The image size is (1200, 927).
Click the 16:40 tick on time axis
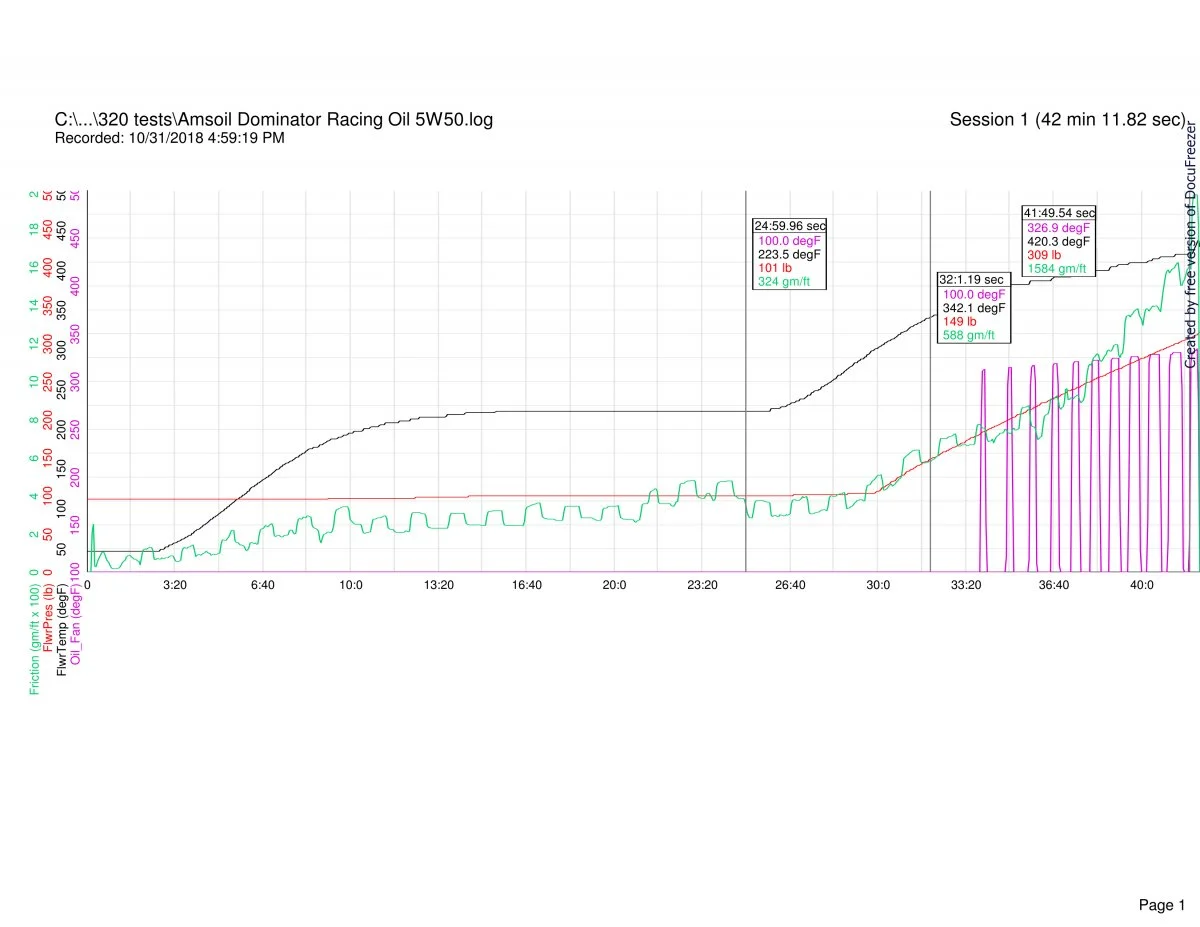526,585
